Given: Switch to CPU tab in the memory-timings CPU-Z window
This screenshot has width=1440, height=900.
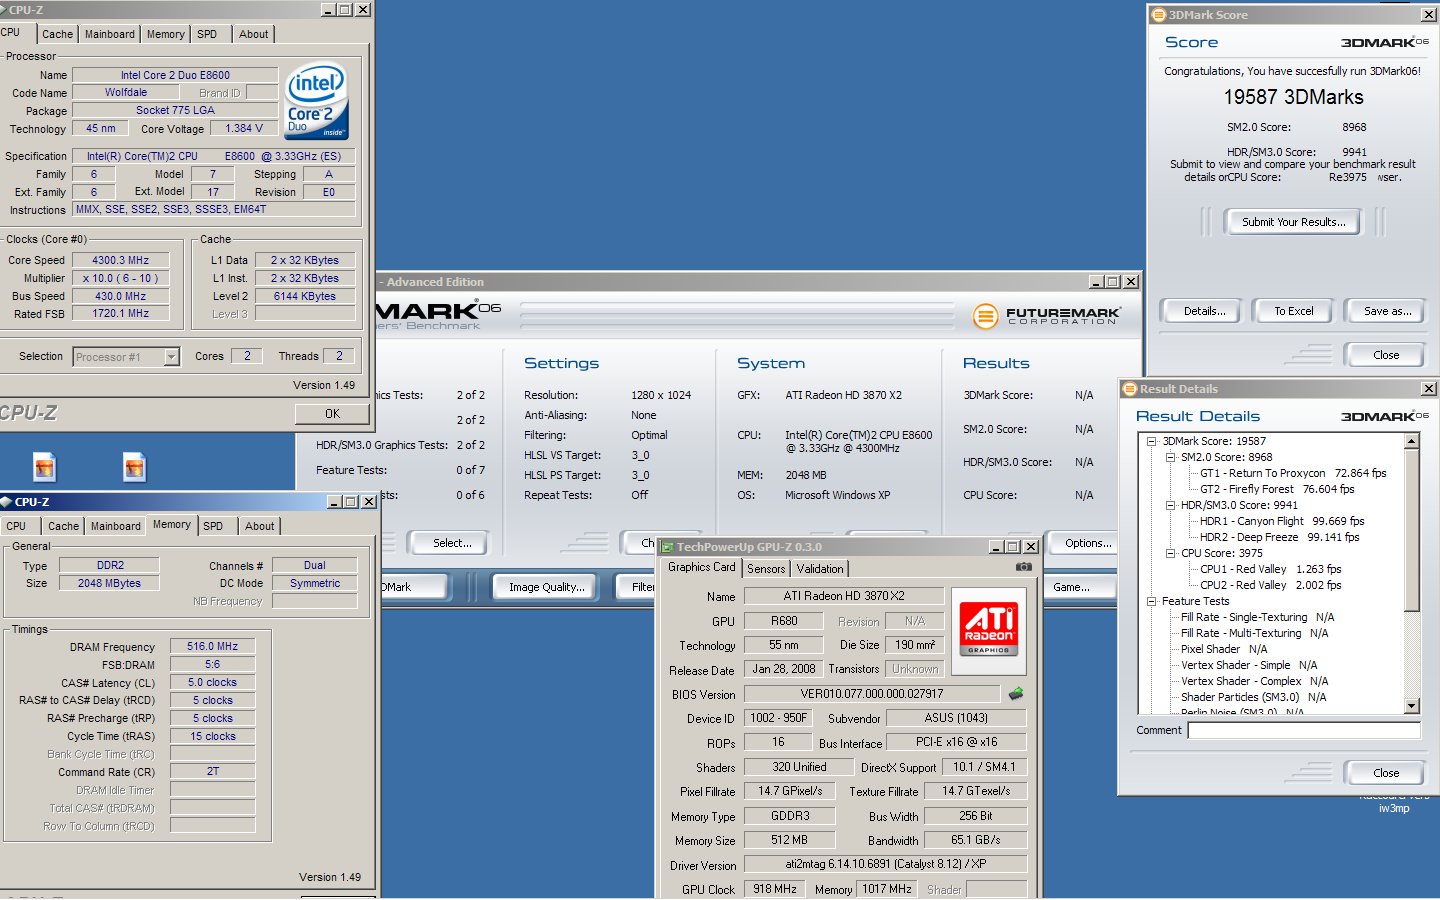Looking at the screenshot, I should point(17,526).
